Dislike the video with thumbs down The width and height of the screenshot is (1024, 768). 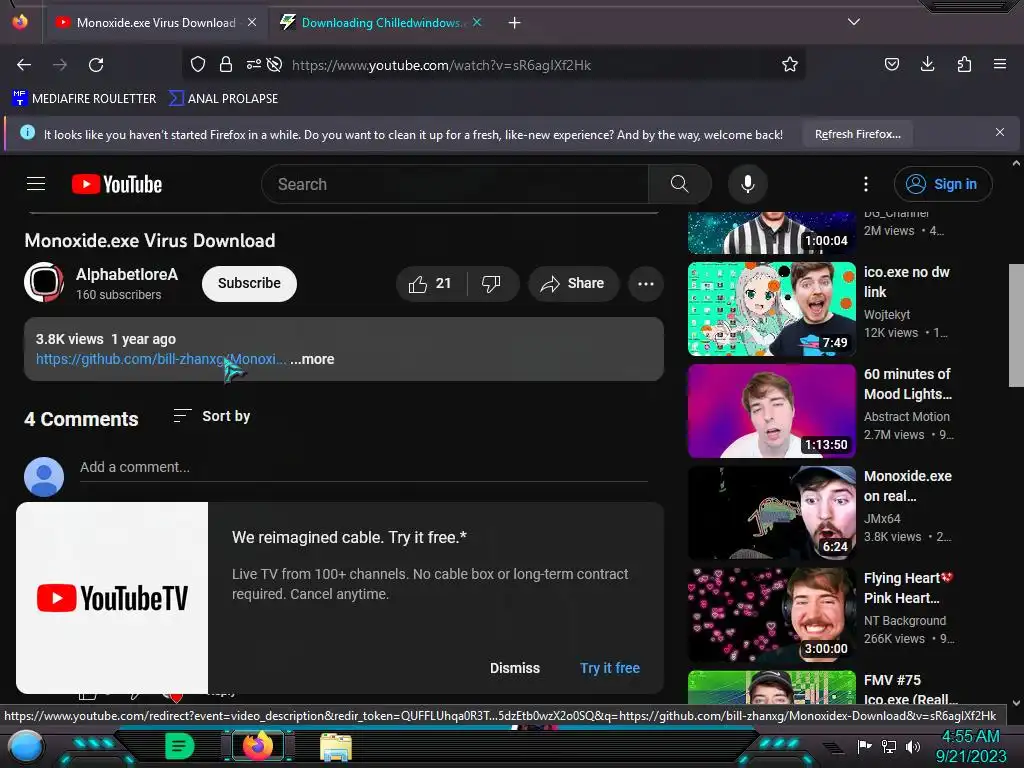(492, 283)
